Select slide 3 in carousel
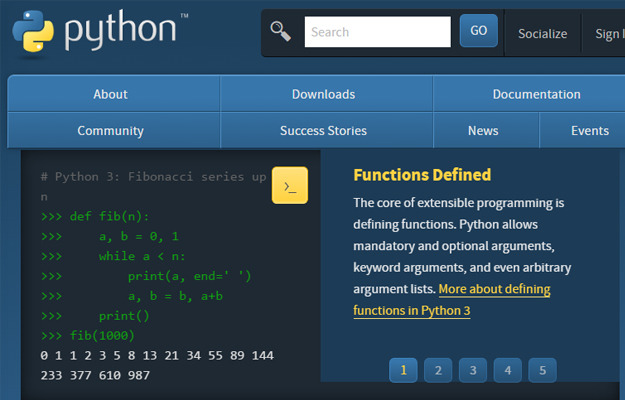This screenshot has width=625, height=400. [x=473, y=370]
